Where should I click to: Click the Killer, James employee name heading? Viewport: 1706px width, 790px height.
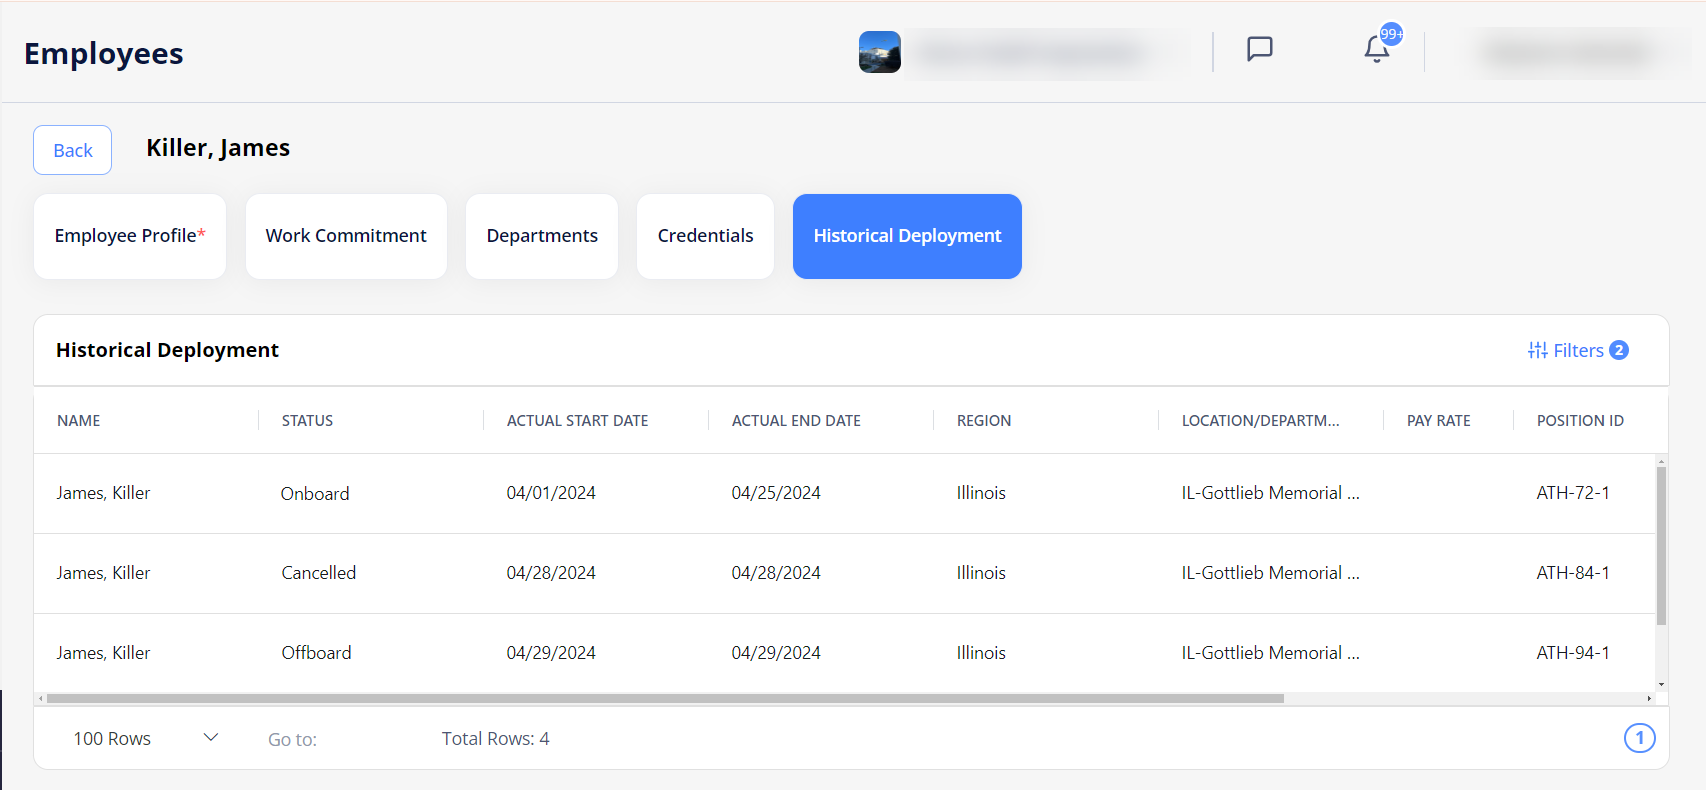pos(218,148)
